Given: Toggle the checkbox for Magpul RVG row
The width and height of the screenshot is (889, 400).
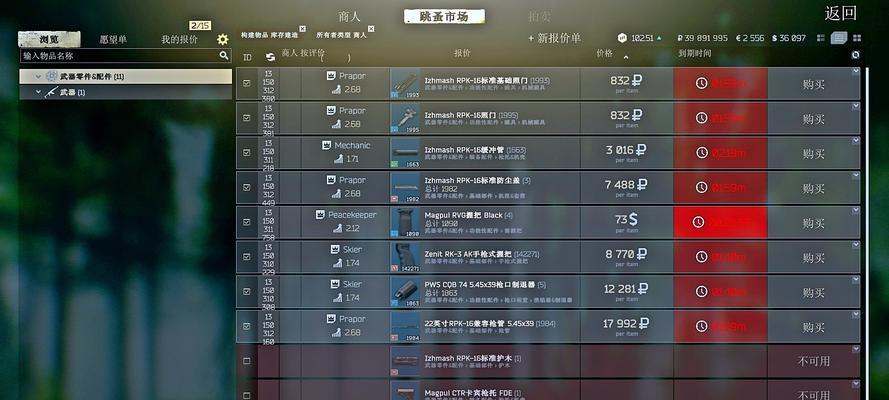Looking at the screenshot, I should [247, 222].
